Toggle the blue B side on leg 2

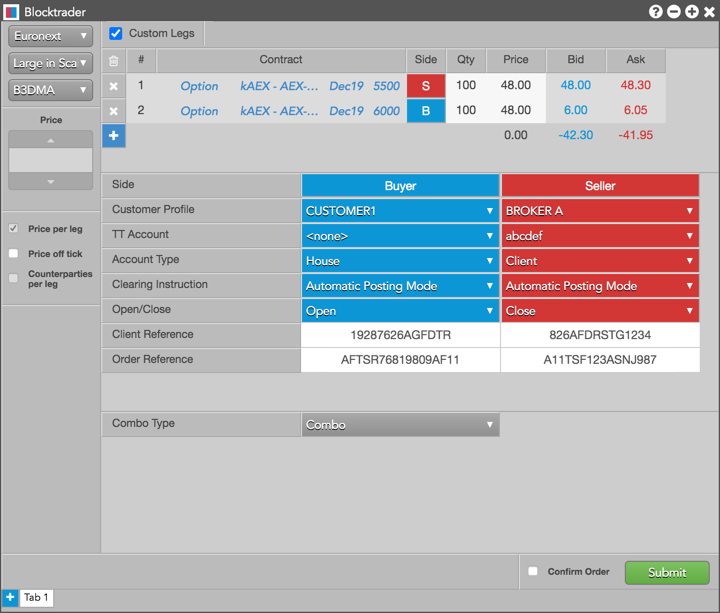pyautogui.click(x=426, y=111)
